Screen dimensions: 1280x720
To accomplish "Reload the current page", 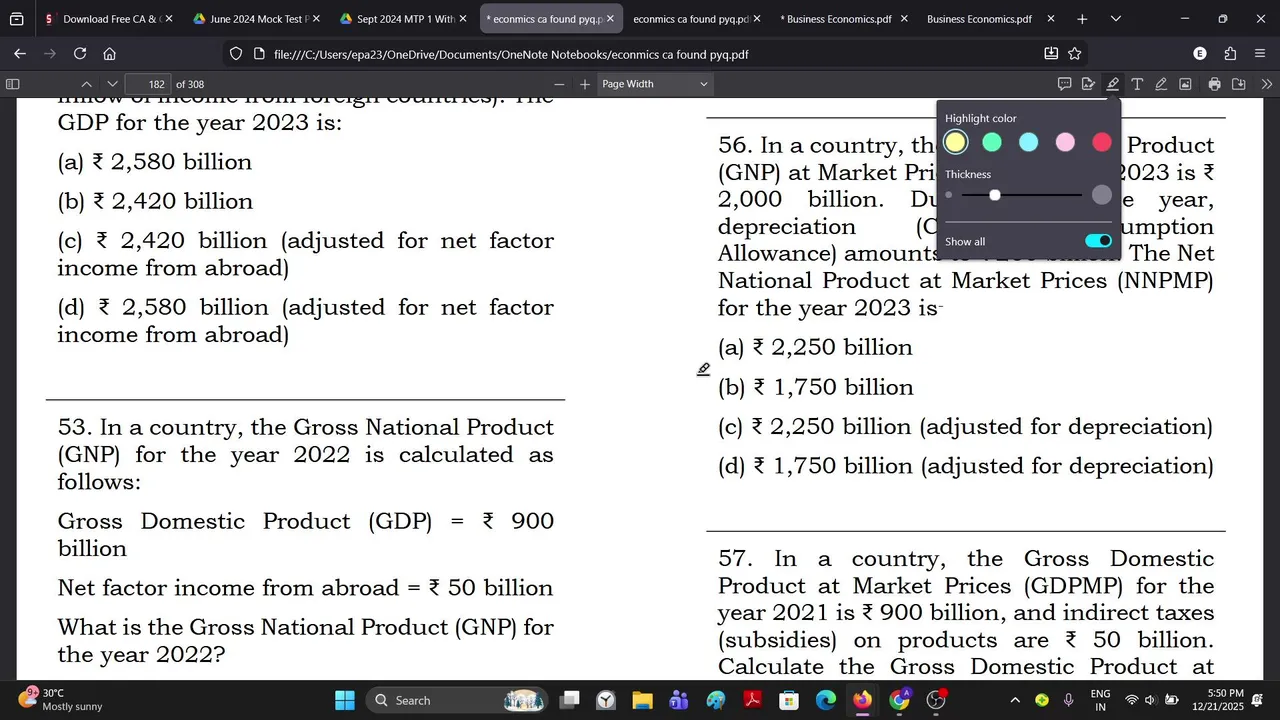I will coord(80,54).
